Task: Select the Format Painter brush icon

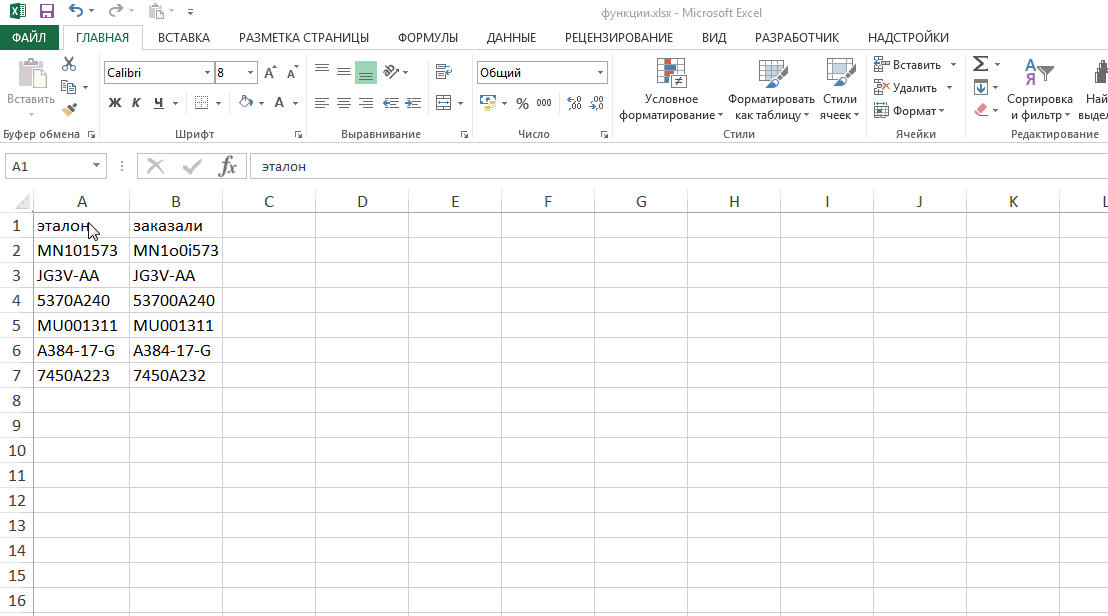Action: click(69, 110)
